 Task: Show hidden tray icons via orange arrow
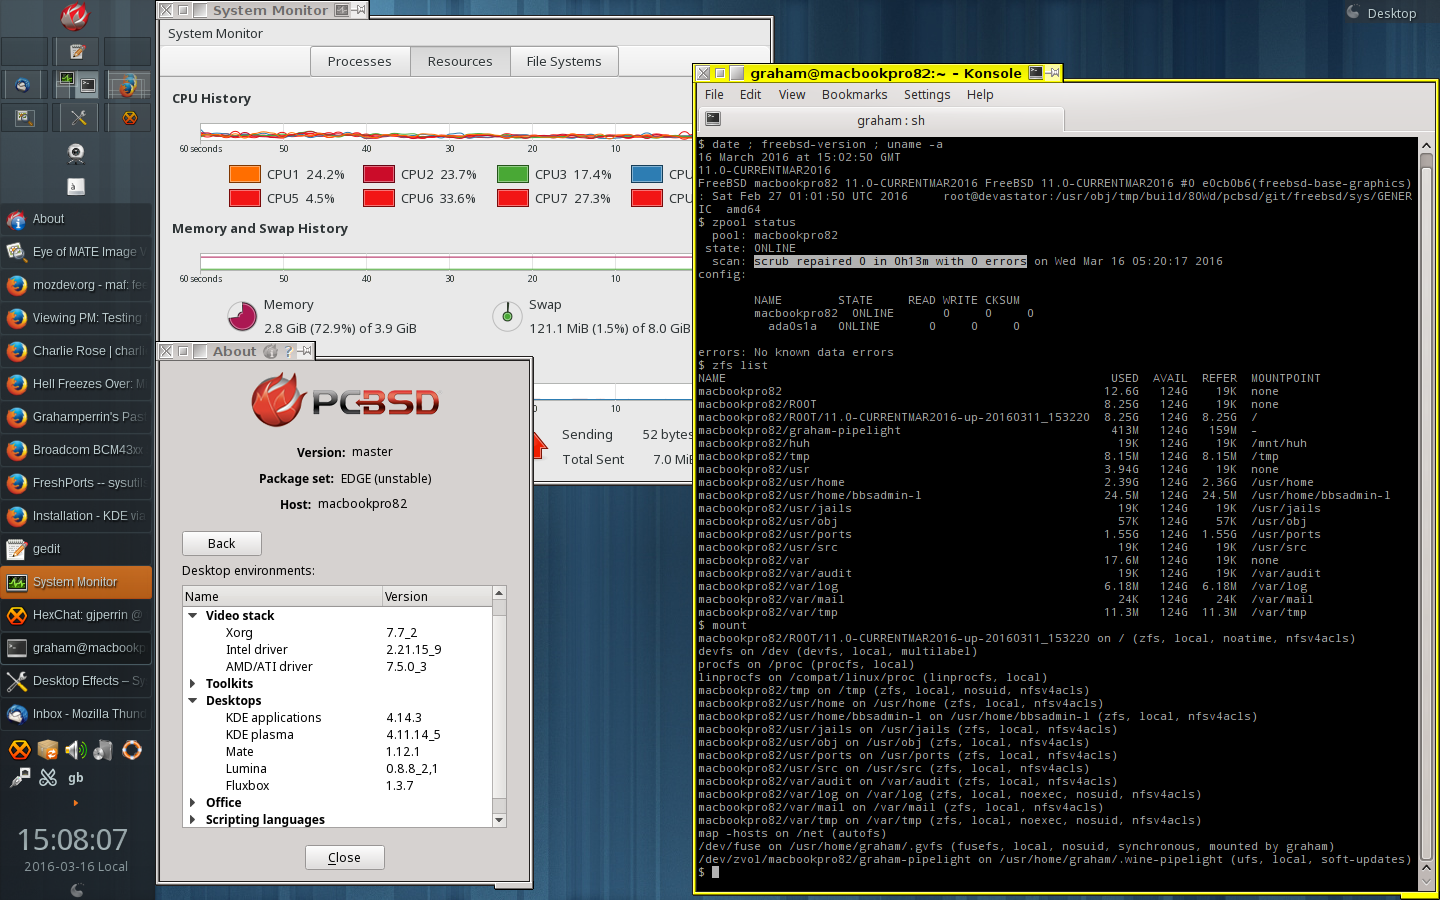tap(76, 803)
